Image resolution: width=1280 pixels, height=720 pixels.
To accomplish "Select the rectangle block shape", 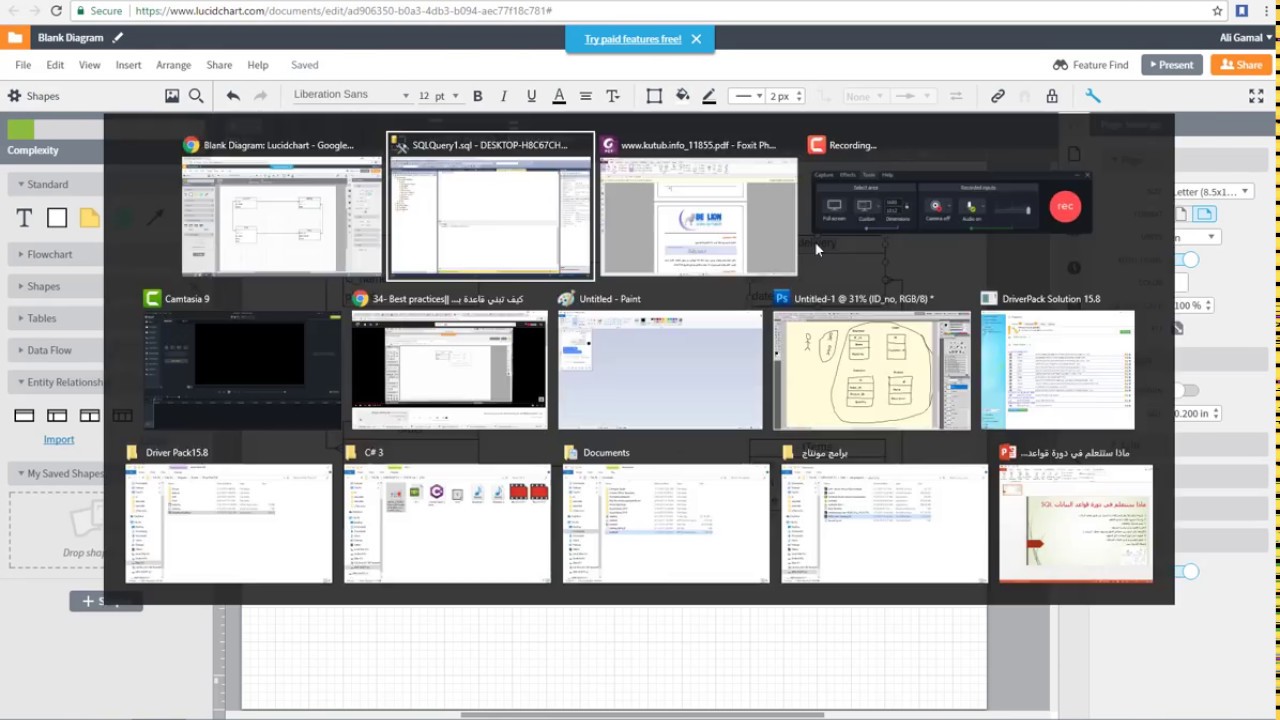I will click(x=57, y=218).
